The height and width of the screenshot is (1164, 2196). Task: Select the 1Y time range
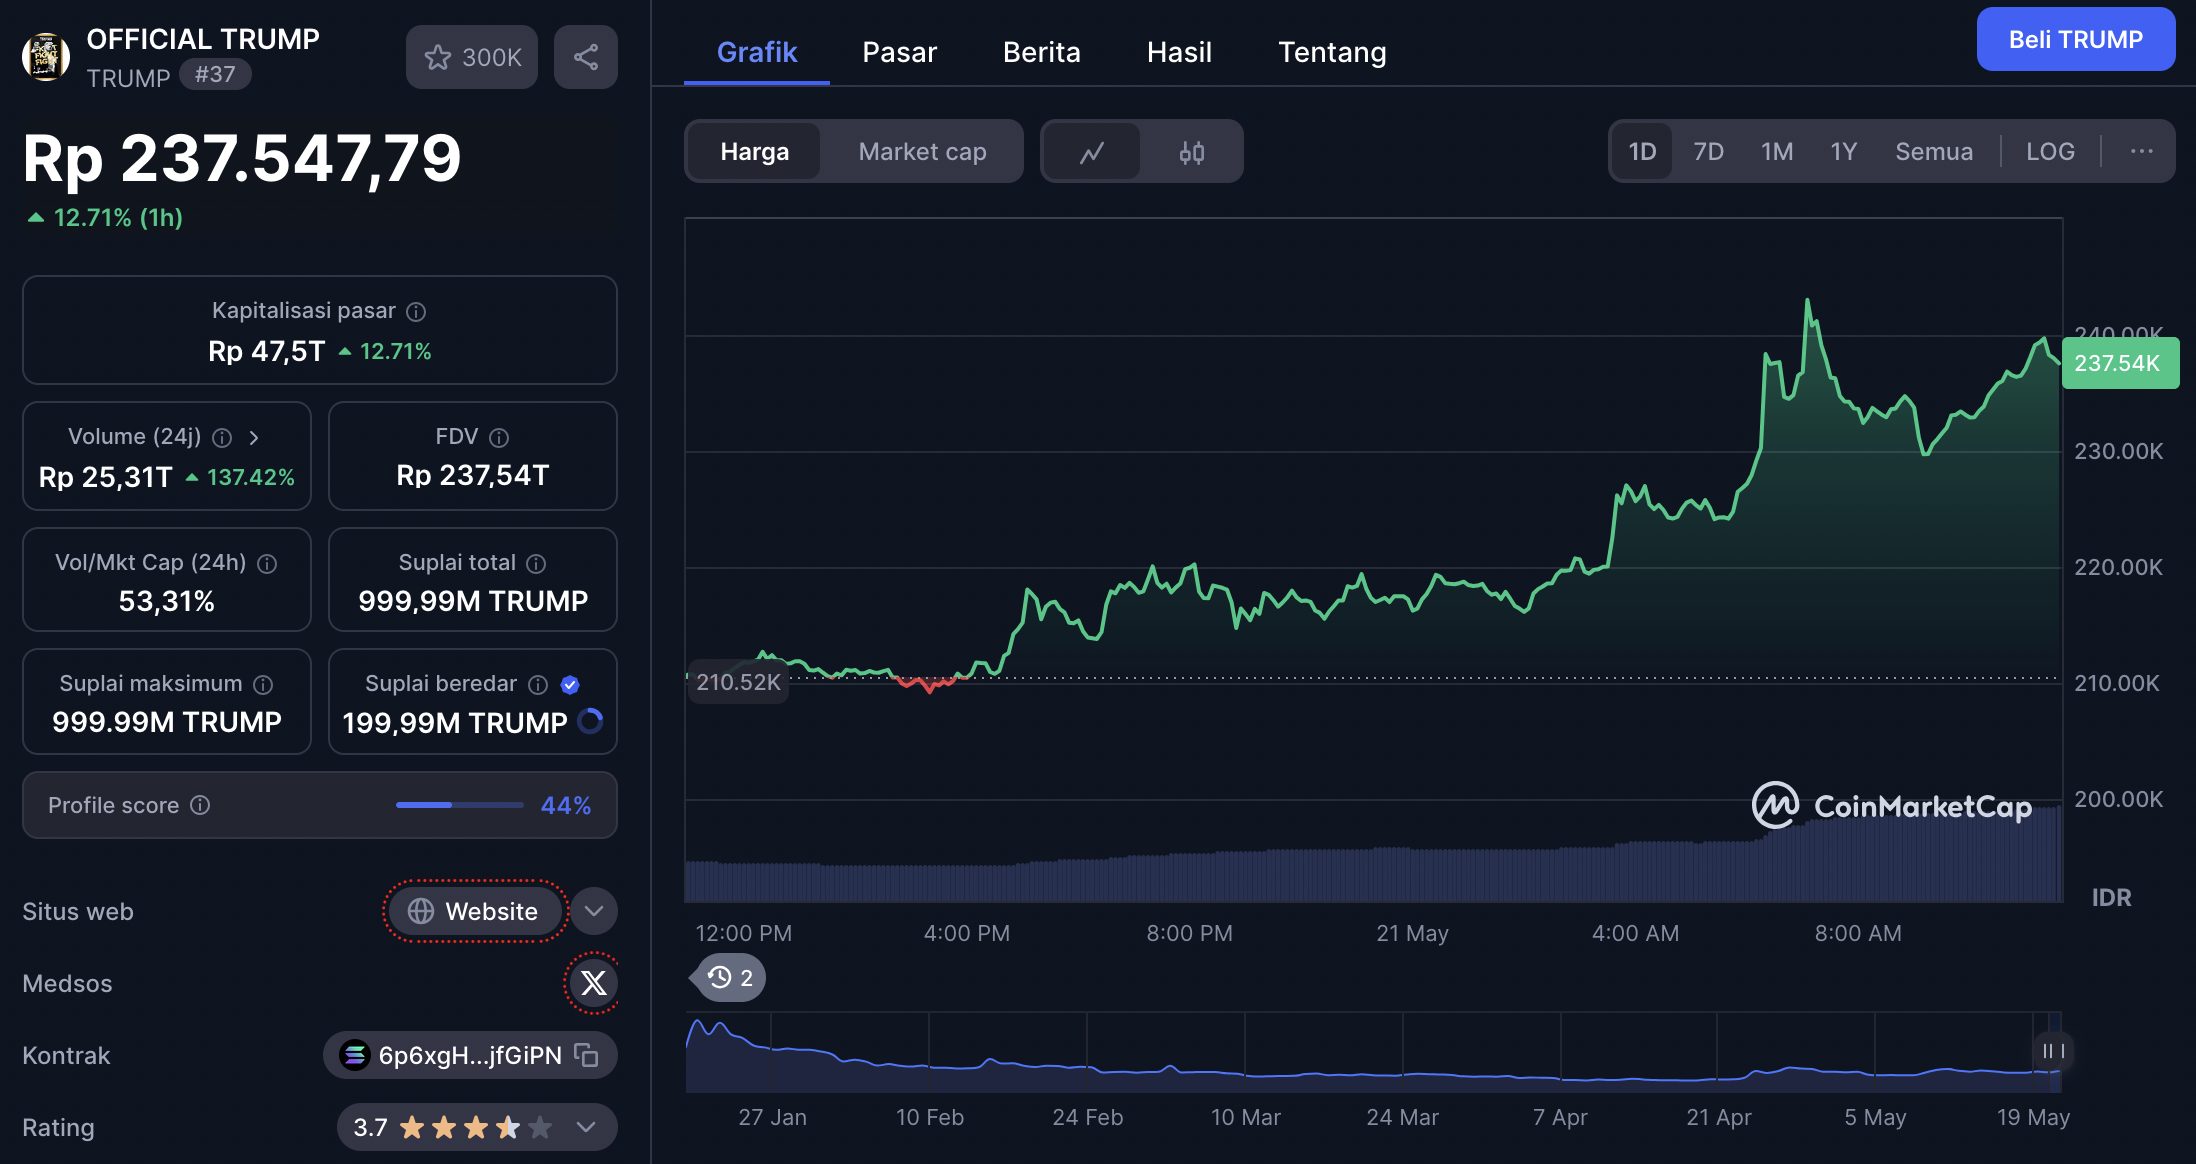[x=1843, y=152]
